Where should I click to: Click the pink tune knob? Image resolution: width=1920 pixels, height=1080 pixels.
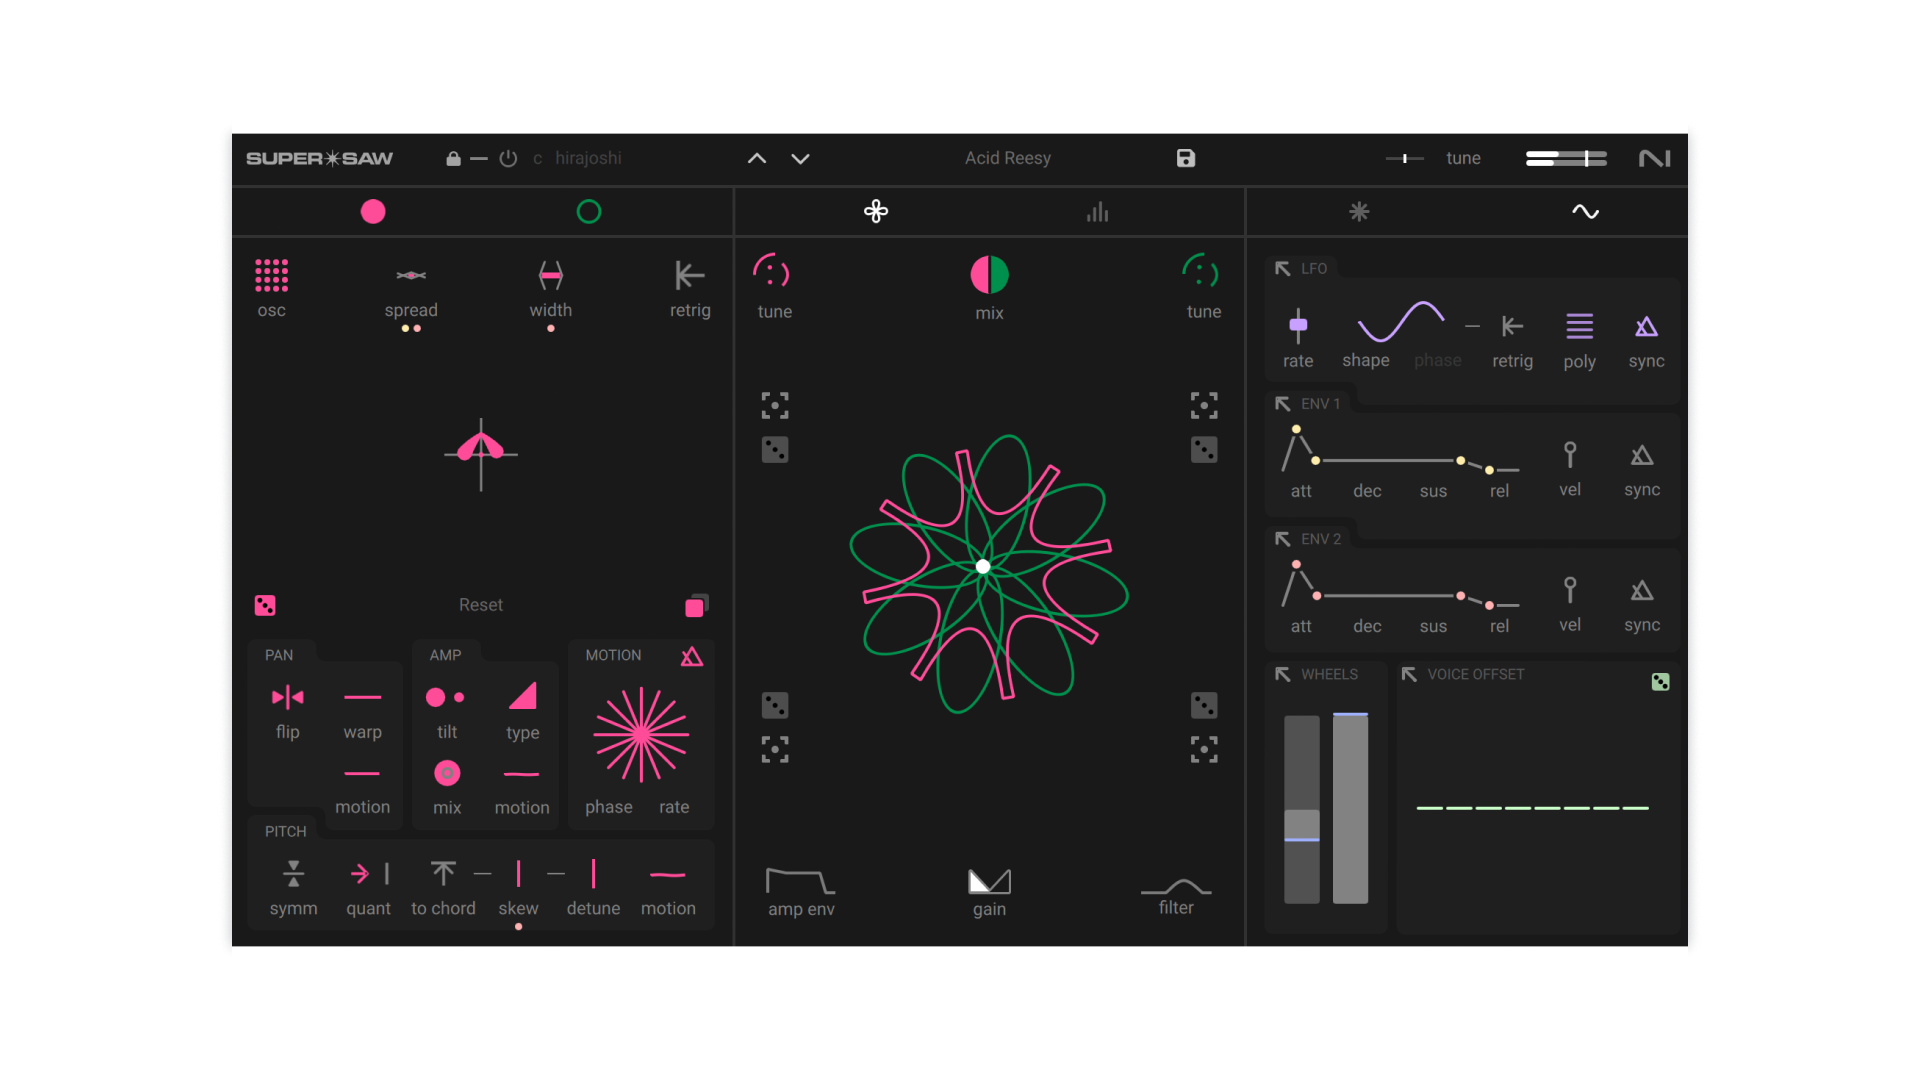pos(772,272)
